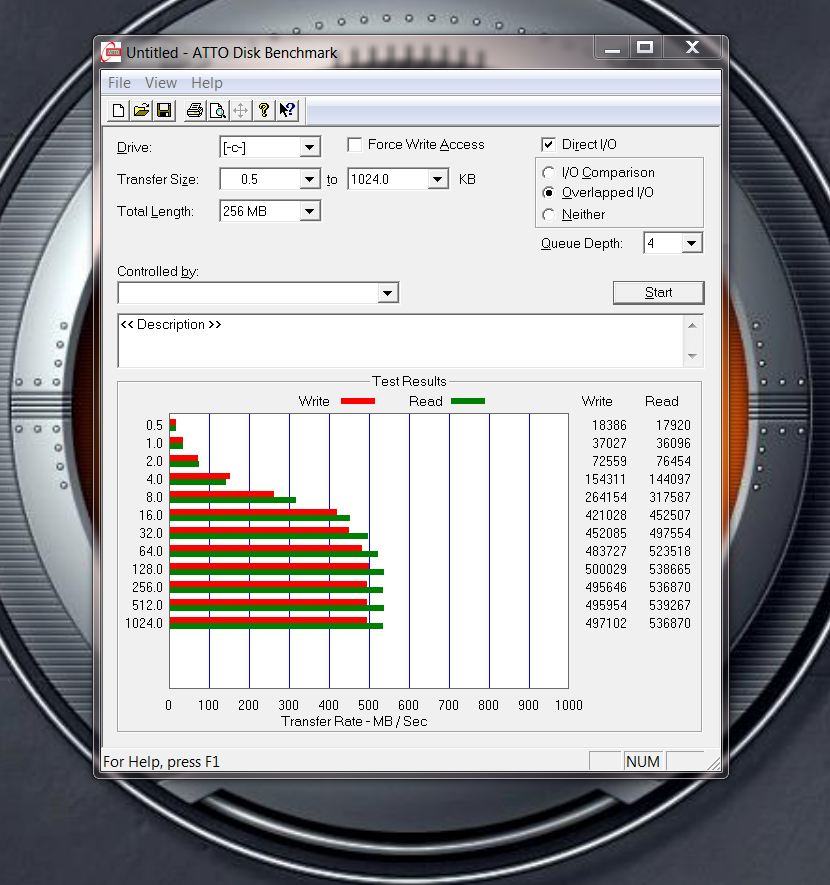Click the read value 539267
The image size is (830, 885).
click(670, 606)
